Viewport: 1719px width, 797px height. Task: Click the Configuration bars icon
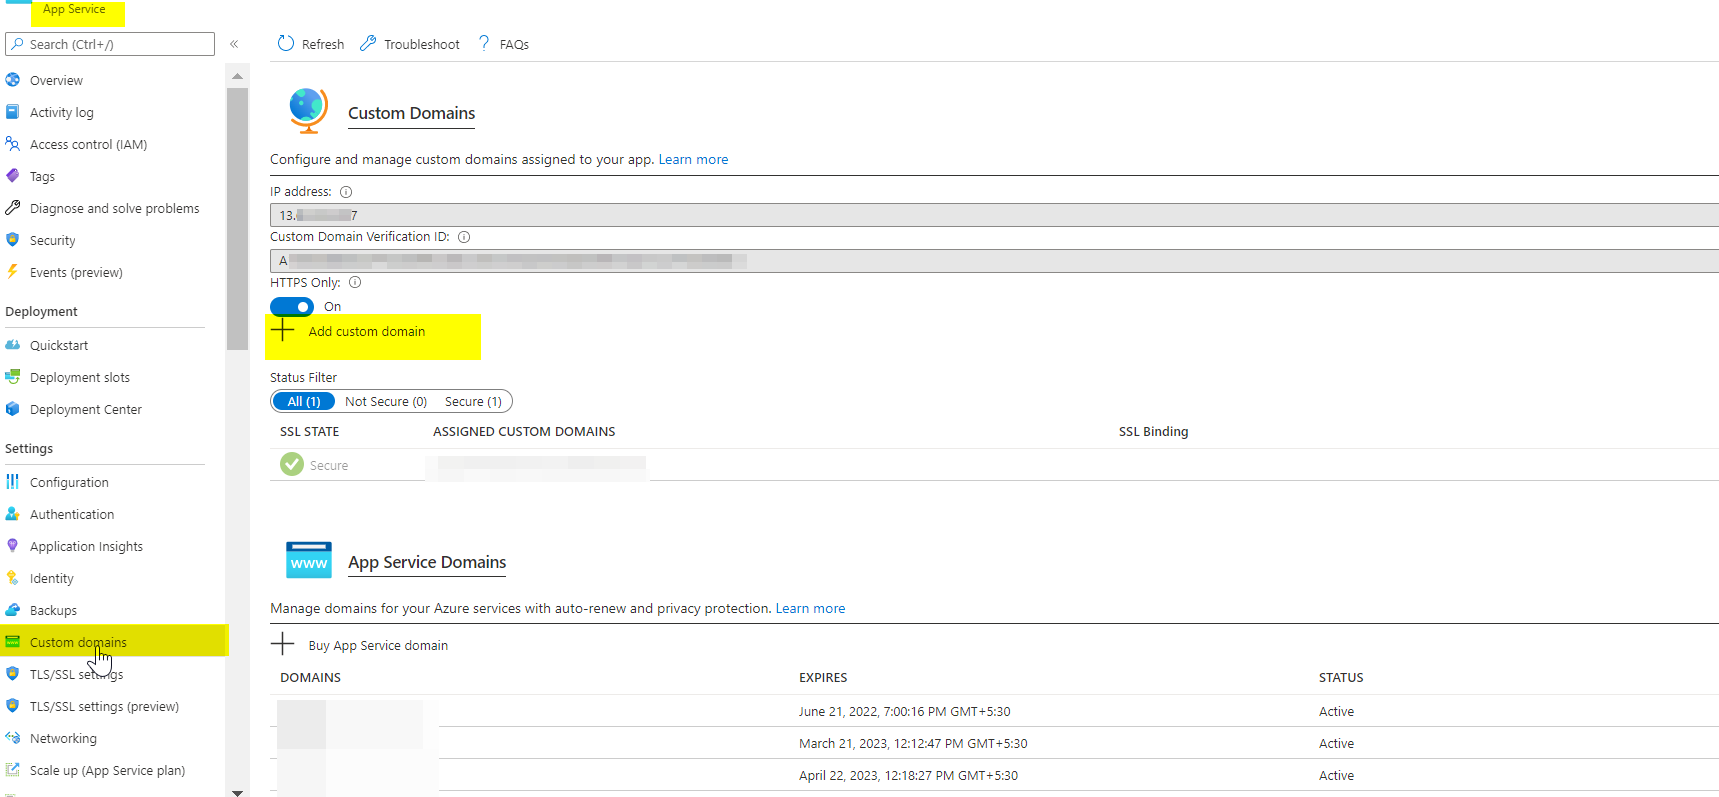13,482
